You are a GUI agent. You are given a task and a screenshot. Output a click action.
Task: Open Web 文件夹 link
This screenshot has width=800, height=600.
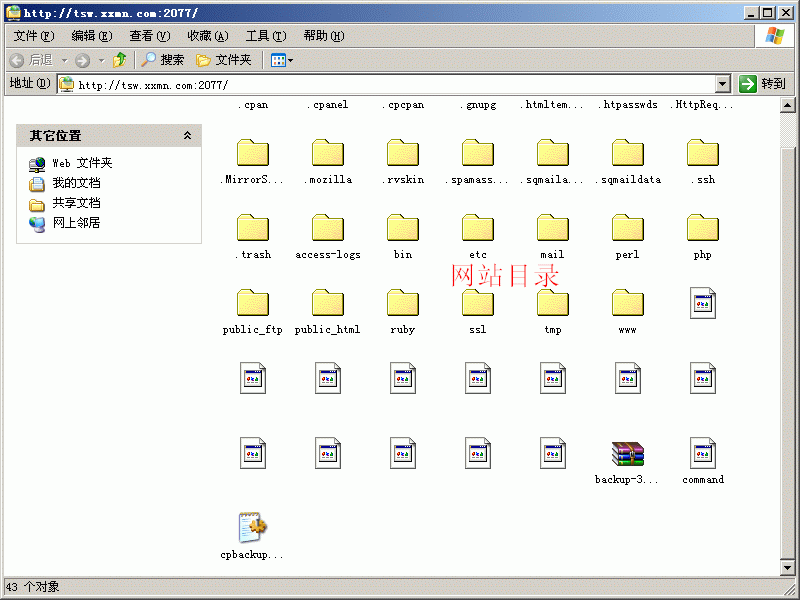[70, 163]
